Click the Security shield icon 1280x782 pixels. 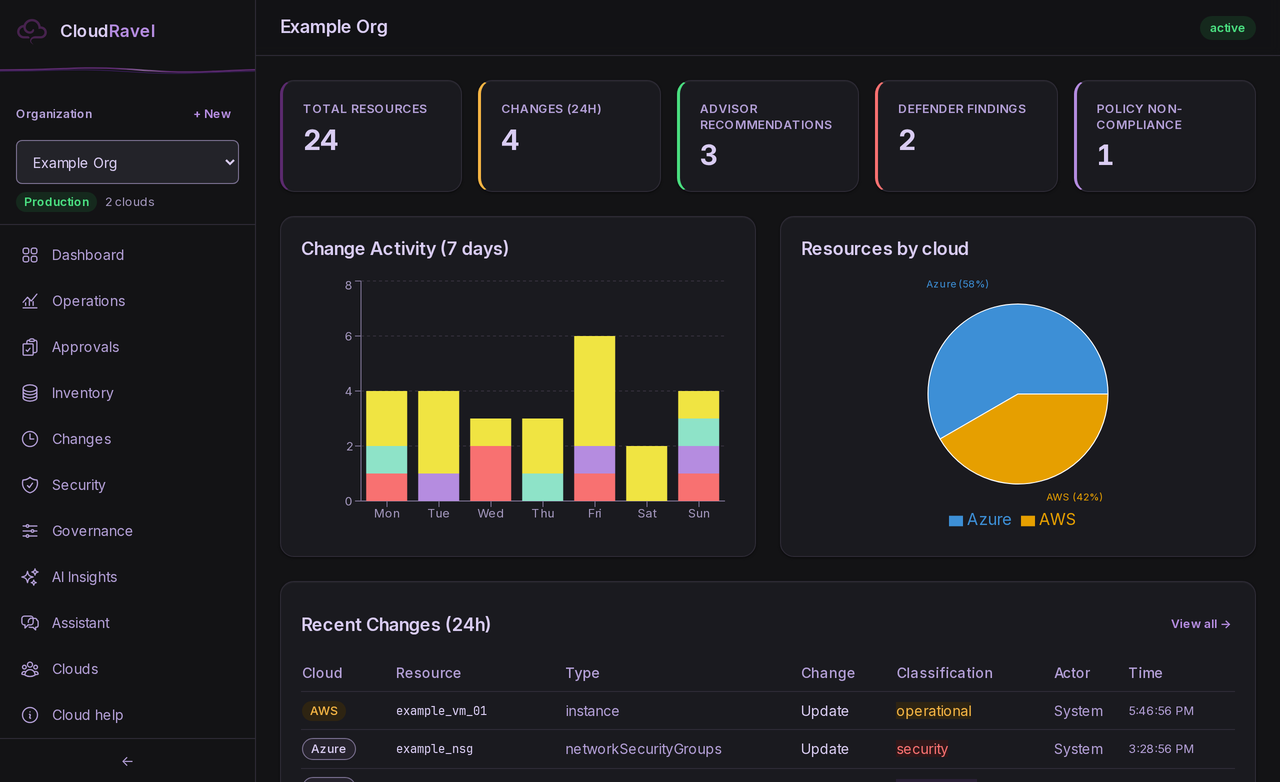pyautogui.click(x=30, y=485)
